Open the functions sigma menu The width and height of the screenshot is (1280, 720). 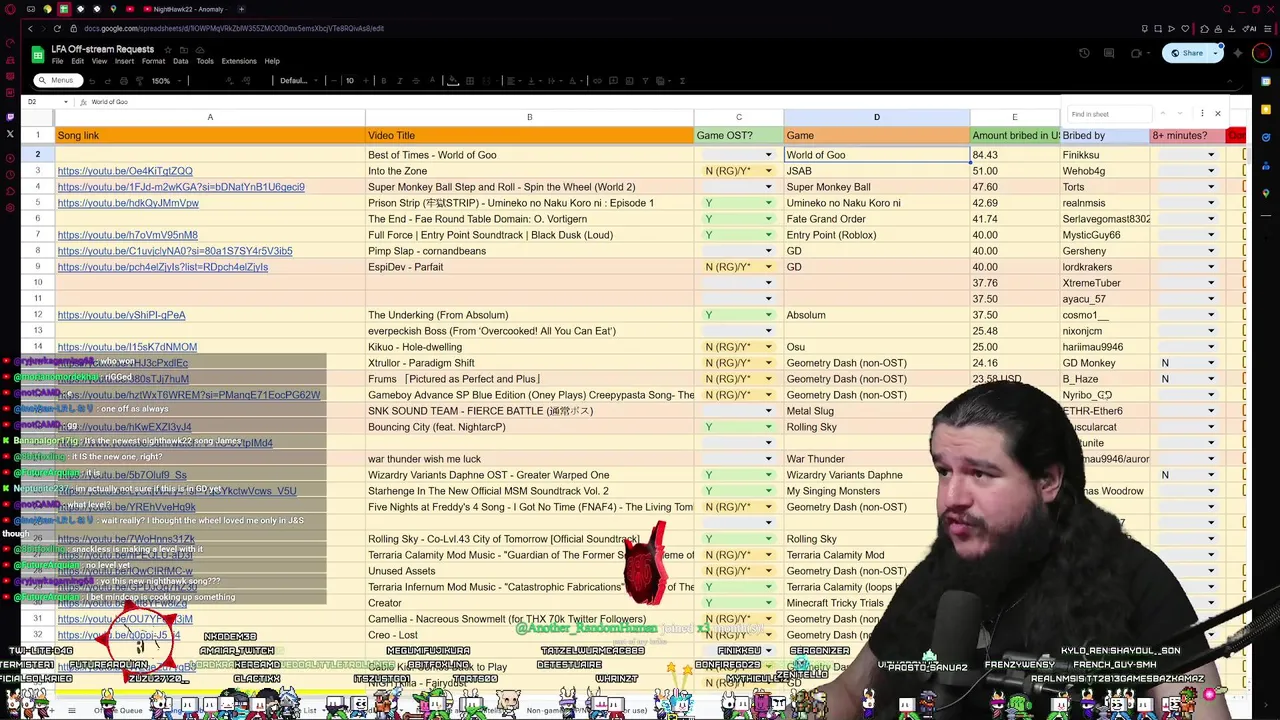coord(682,80)
